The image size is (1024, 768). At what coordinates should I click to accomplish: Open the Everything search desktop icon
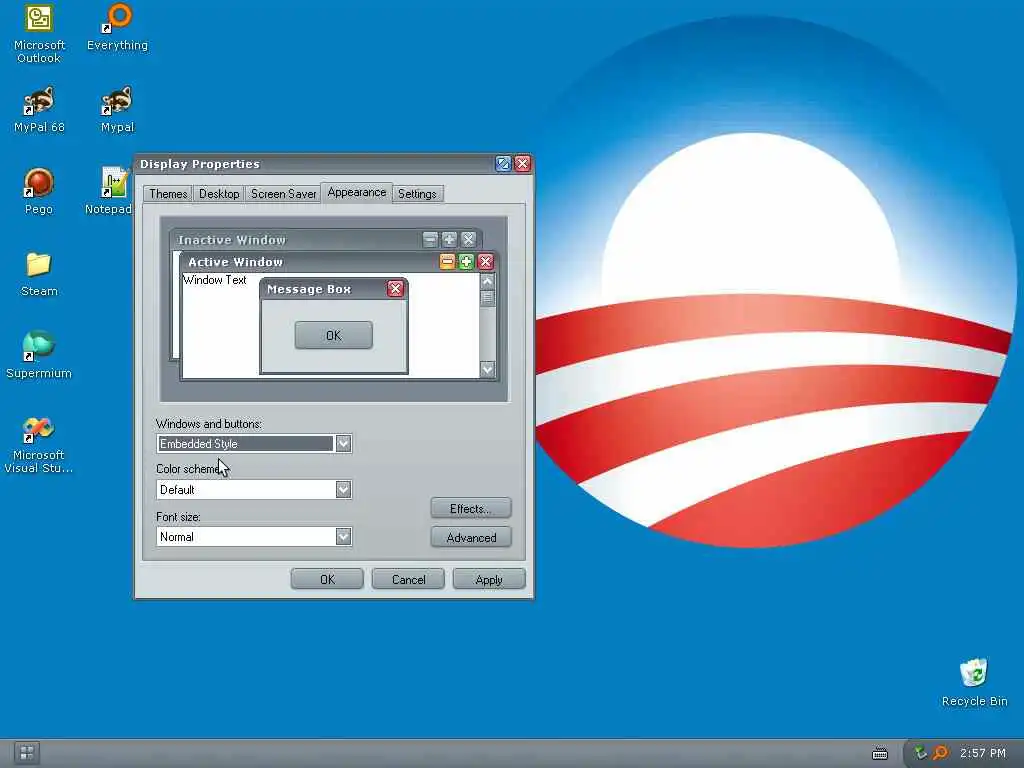118,27
